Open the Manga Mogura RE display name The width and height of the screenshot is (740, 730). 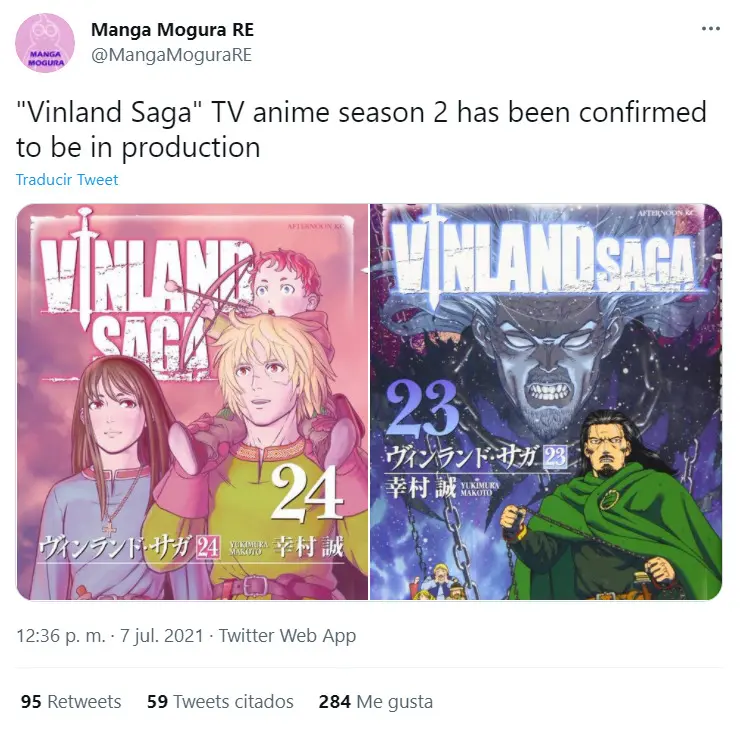point(172,30)
